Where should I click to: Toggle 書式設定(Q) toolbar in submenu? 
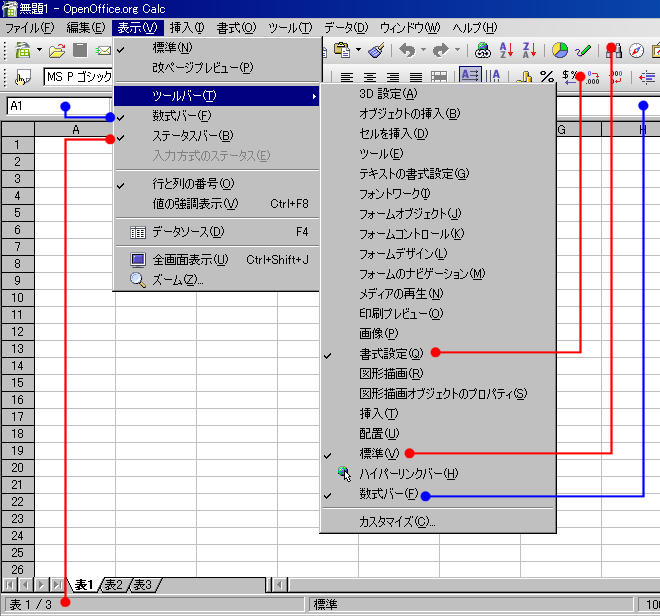pos(438,354)
